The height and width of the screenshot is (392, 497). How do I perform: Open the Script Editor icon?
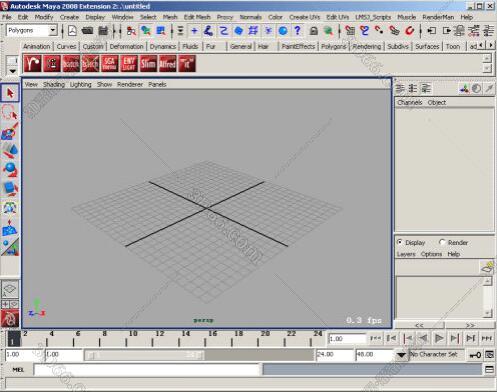point(489,369)
